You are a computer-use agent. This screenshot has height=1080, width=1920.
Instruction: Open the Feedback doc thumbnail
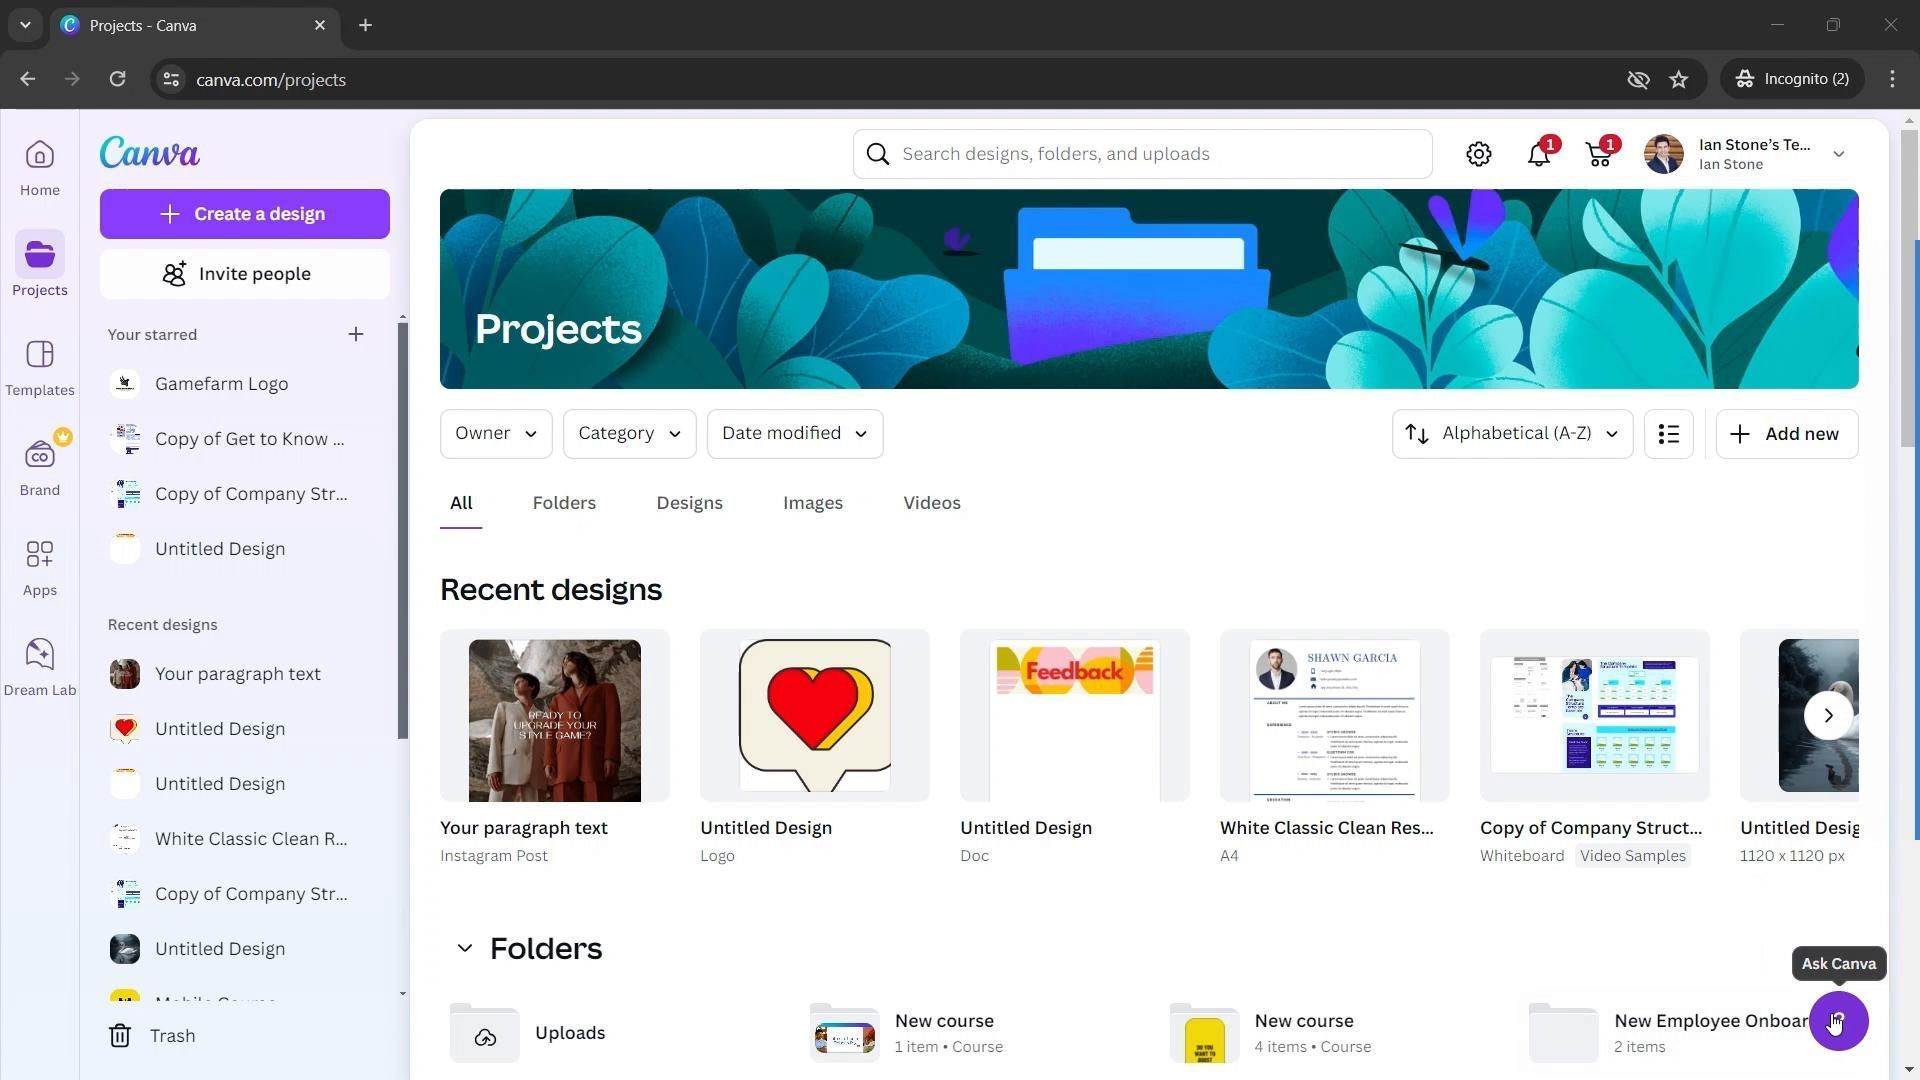[1075, 716]
